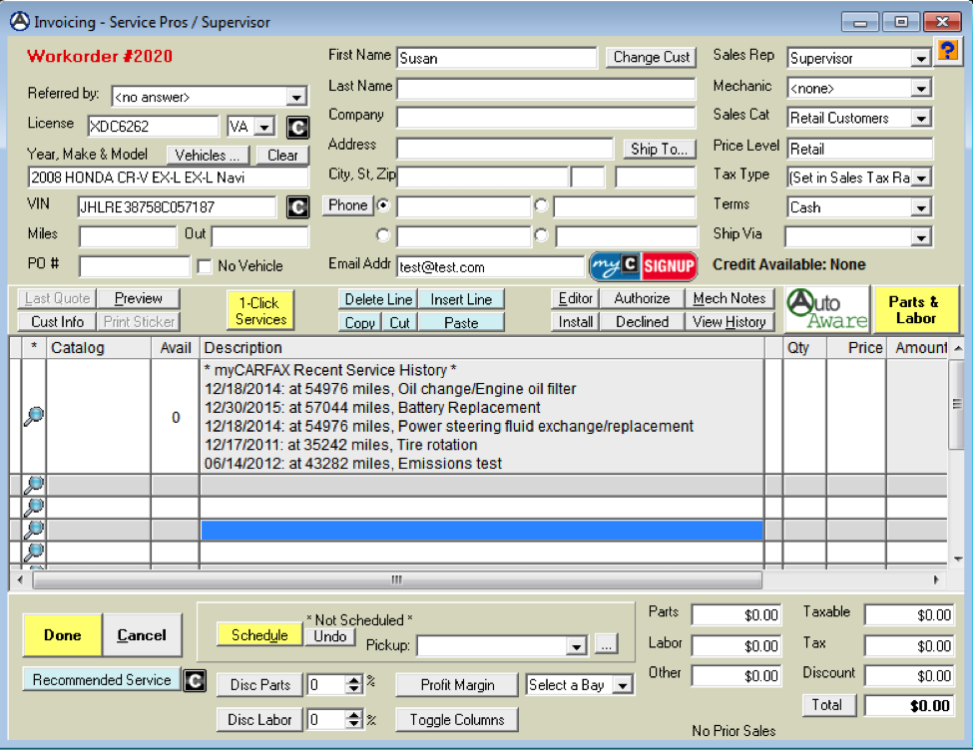Click into the Miles field
This screenshot has height=750, width=973.
127,236
